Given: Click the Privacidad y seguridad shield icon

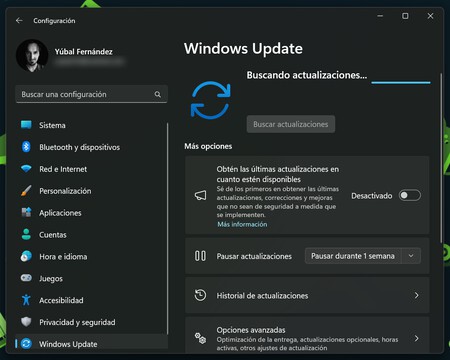Looking at the screenshot, I should (x=26, y=322).
